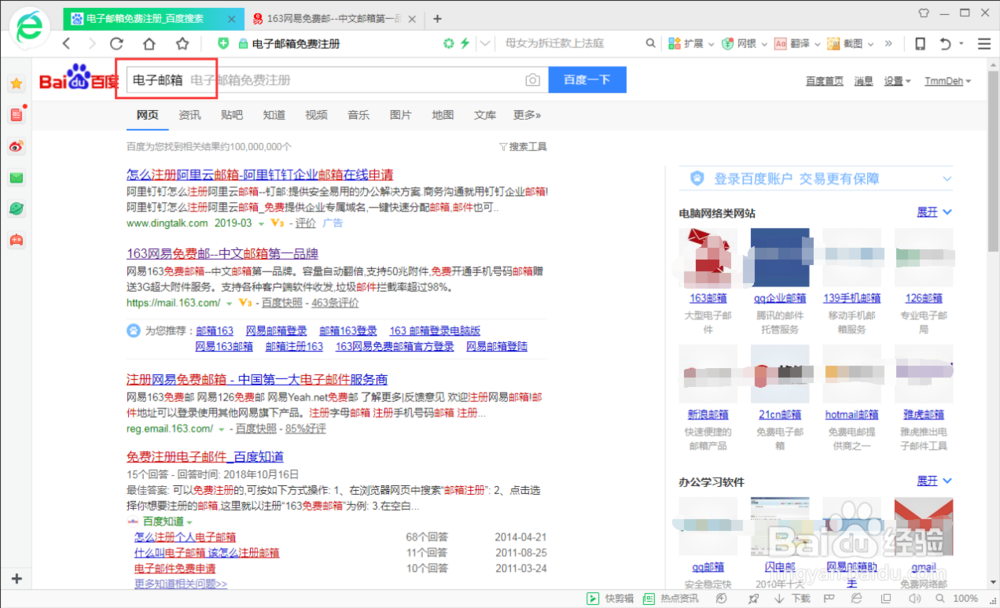Click the speaker mute icon in status bar
The width and height of the screenshot is (1000, 608).
pos(915,598)
